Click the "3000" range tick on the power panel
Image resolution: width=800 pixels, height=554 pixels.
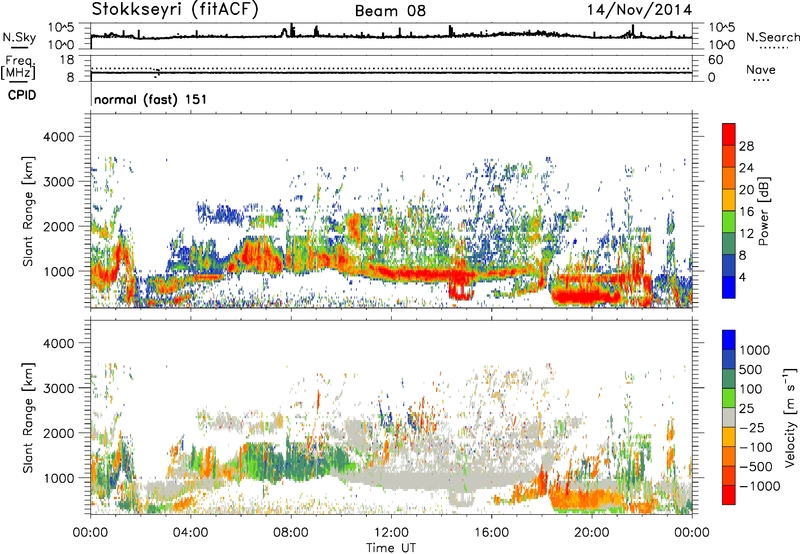pos(61,182)
